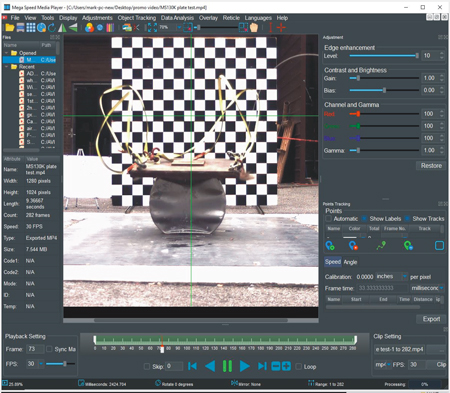Image resolution: width=450 pixels, height=393 pixels.
Task: Open the clip format mp4 dropdown
Action: click(x=388, y=364)
